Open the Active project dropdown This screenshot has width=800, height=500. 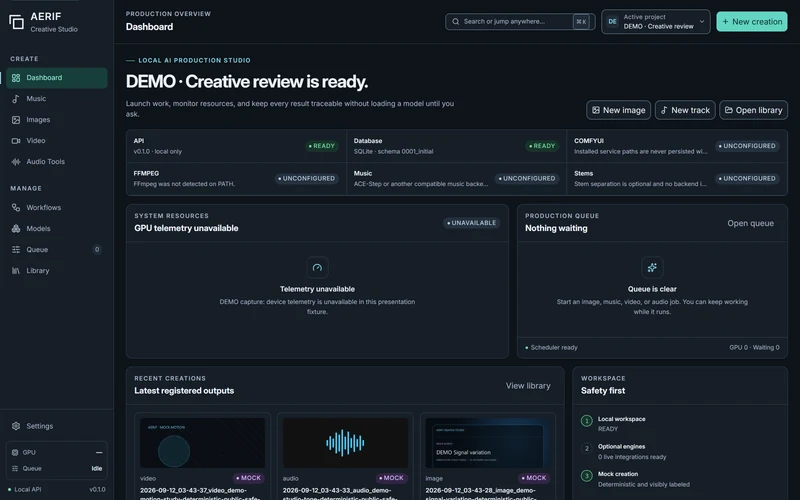pos(656,21)
